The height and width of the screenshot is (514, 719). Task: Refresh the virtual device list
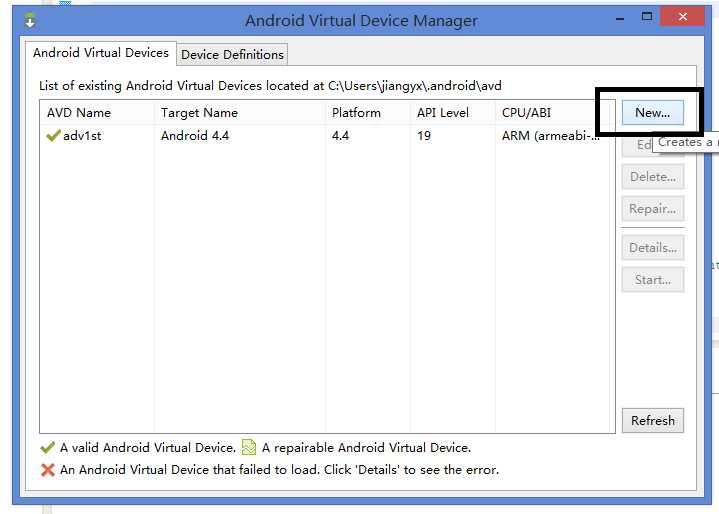click(653, 420)
